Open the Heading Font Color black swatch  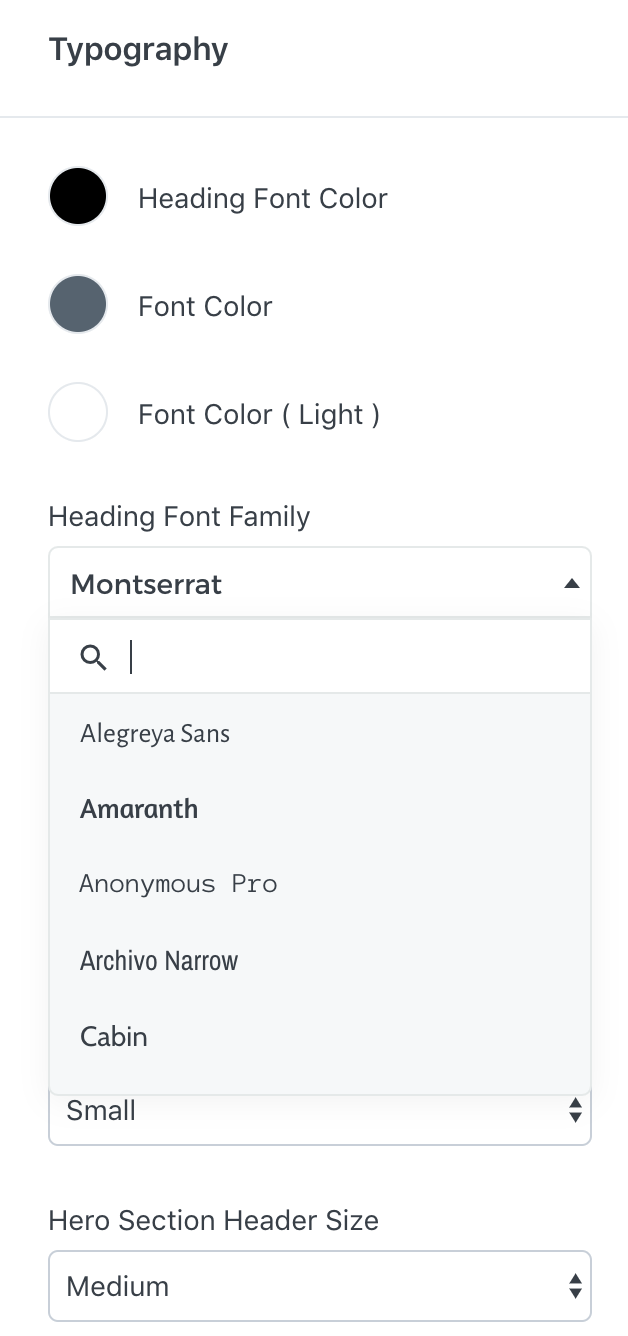78,197
